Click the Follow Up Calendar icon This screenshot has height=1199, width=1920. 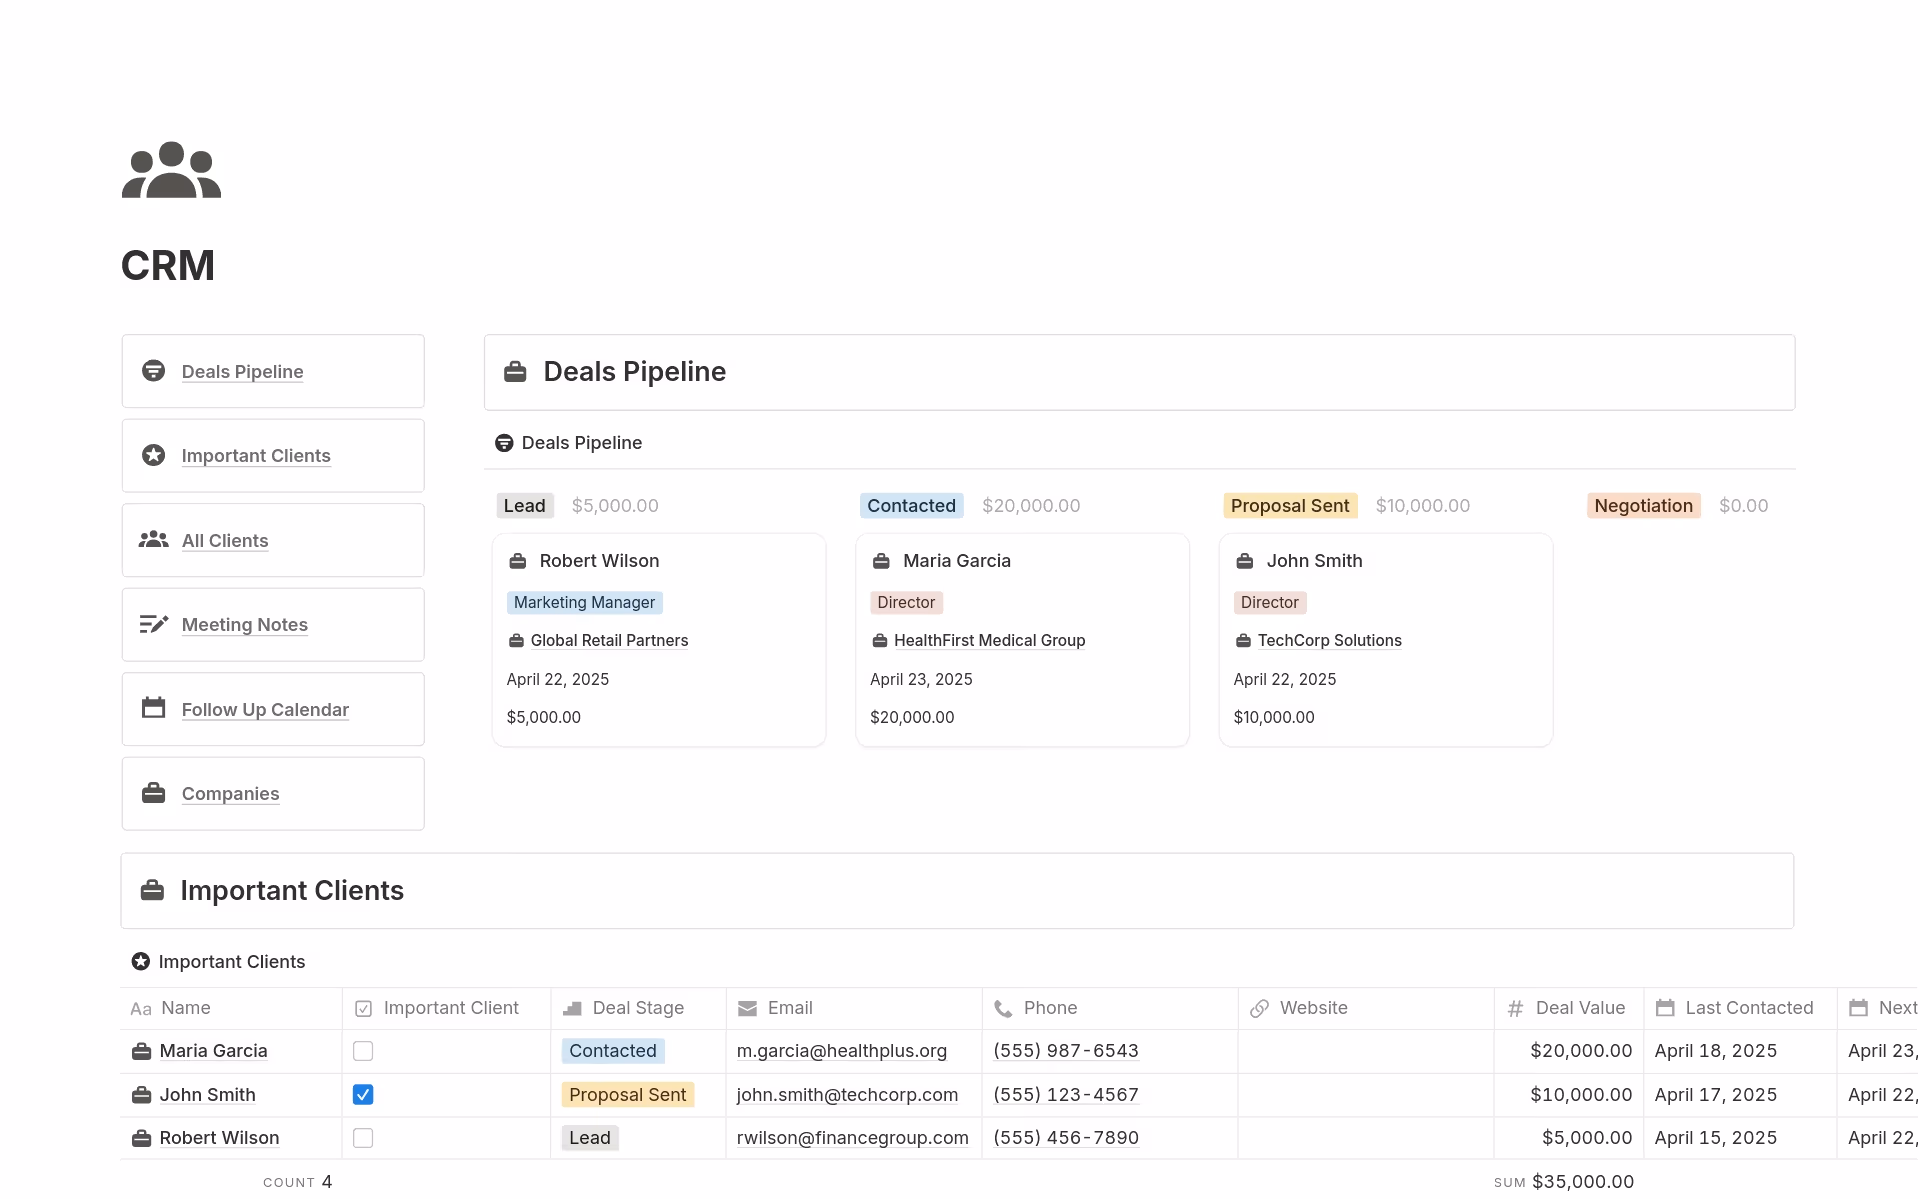pos(153,708)
